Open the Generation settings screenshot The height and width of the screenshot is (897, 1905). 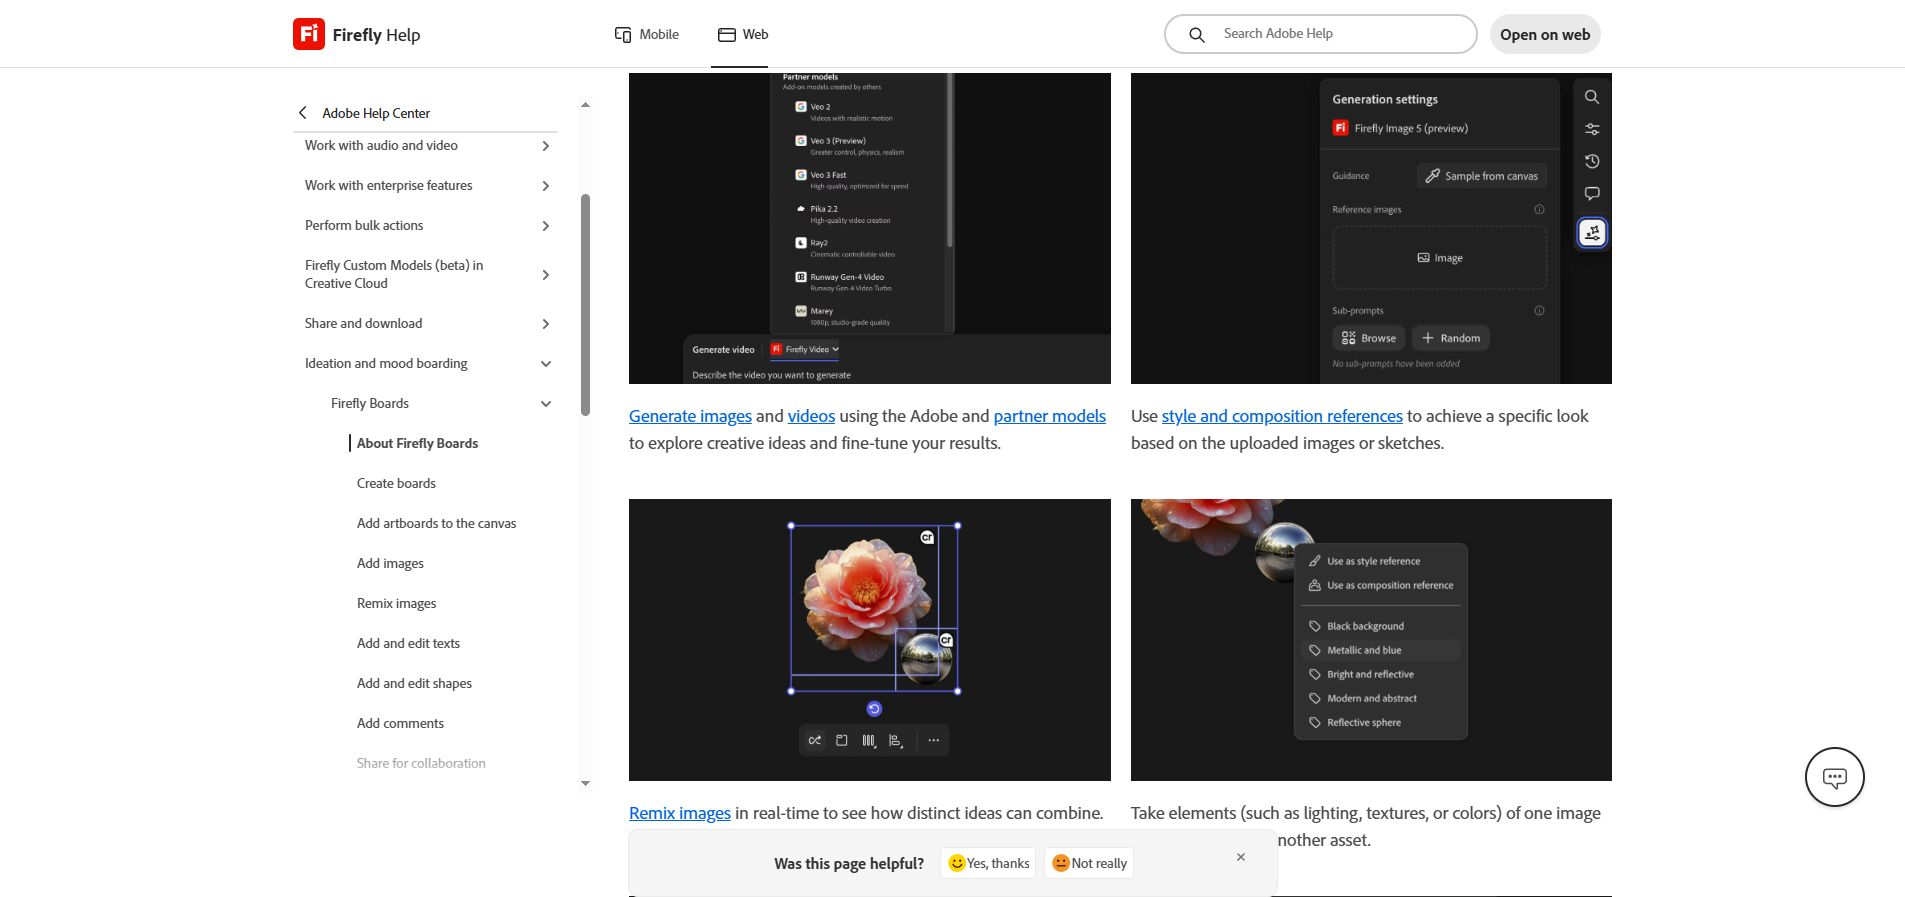(x=1371, y=228)
